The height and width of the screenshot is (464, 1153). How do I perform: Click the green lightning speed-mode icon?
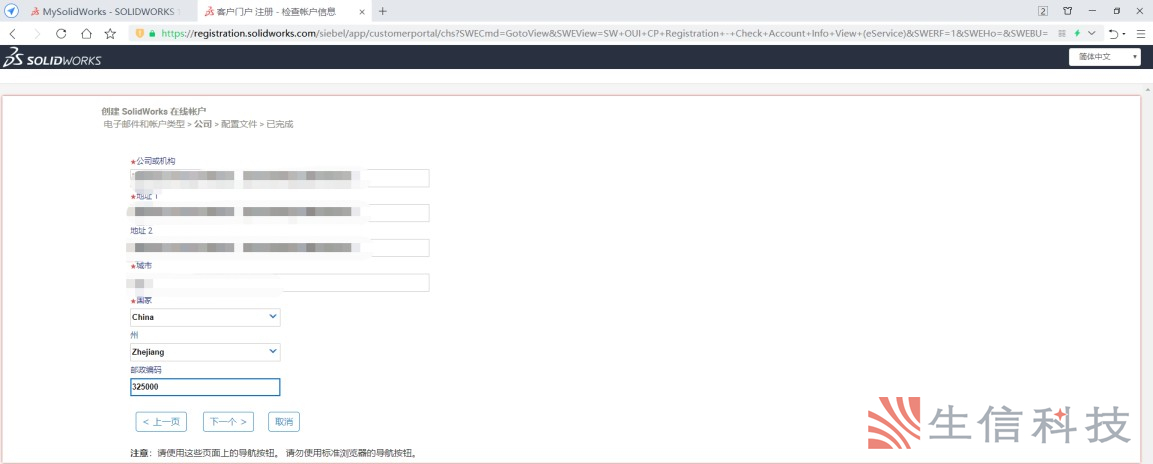coord(1077,33)
